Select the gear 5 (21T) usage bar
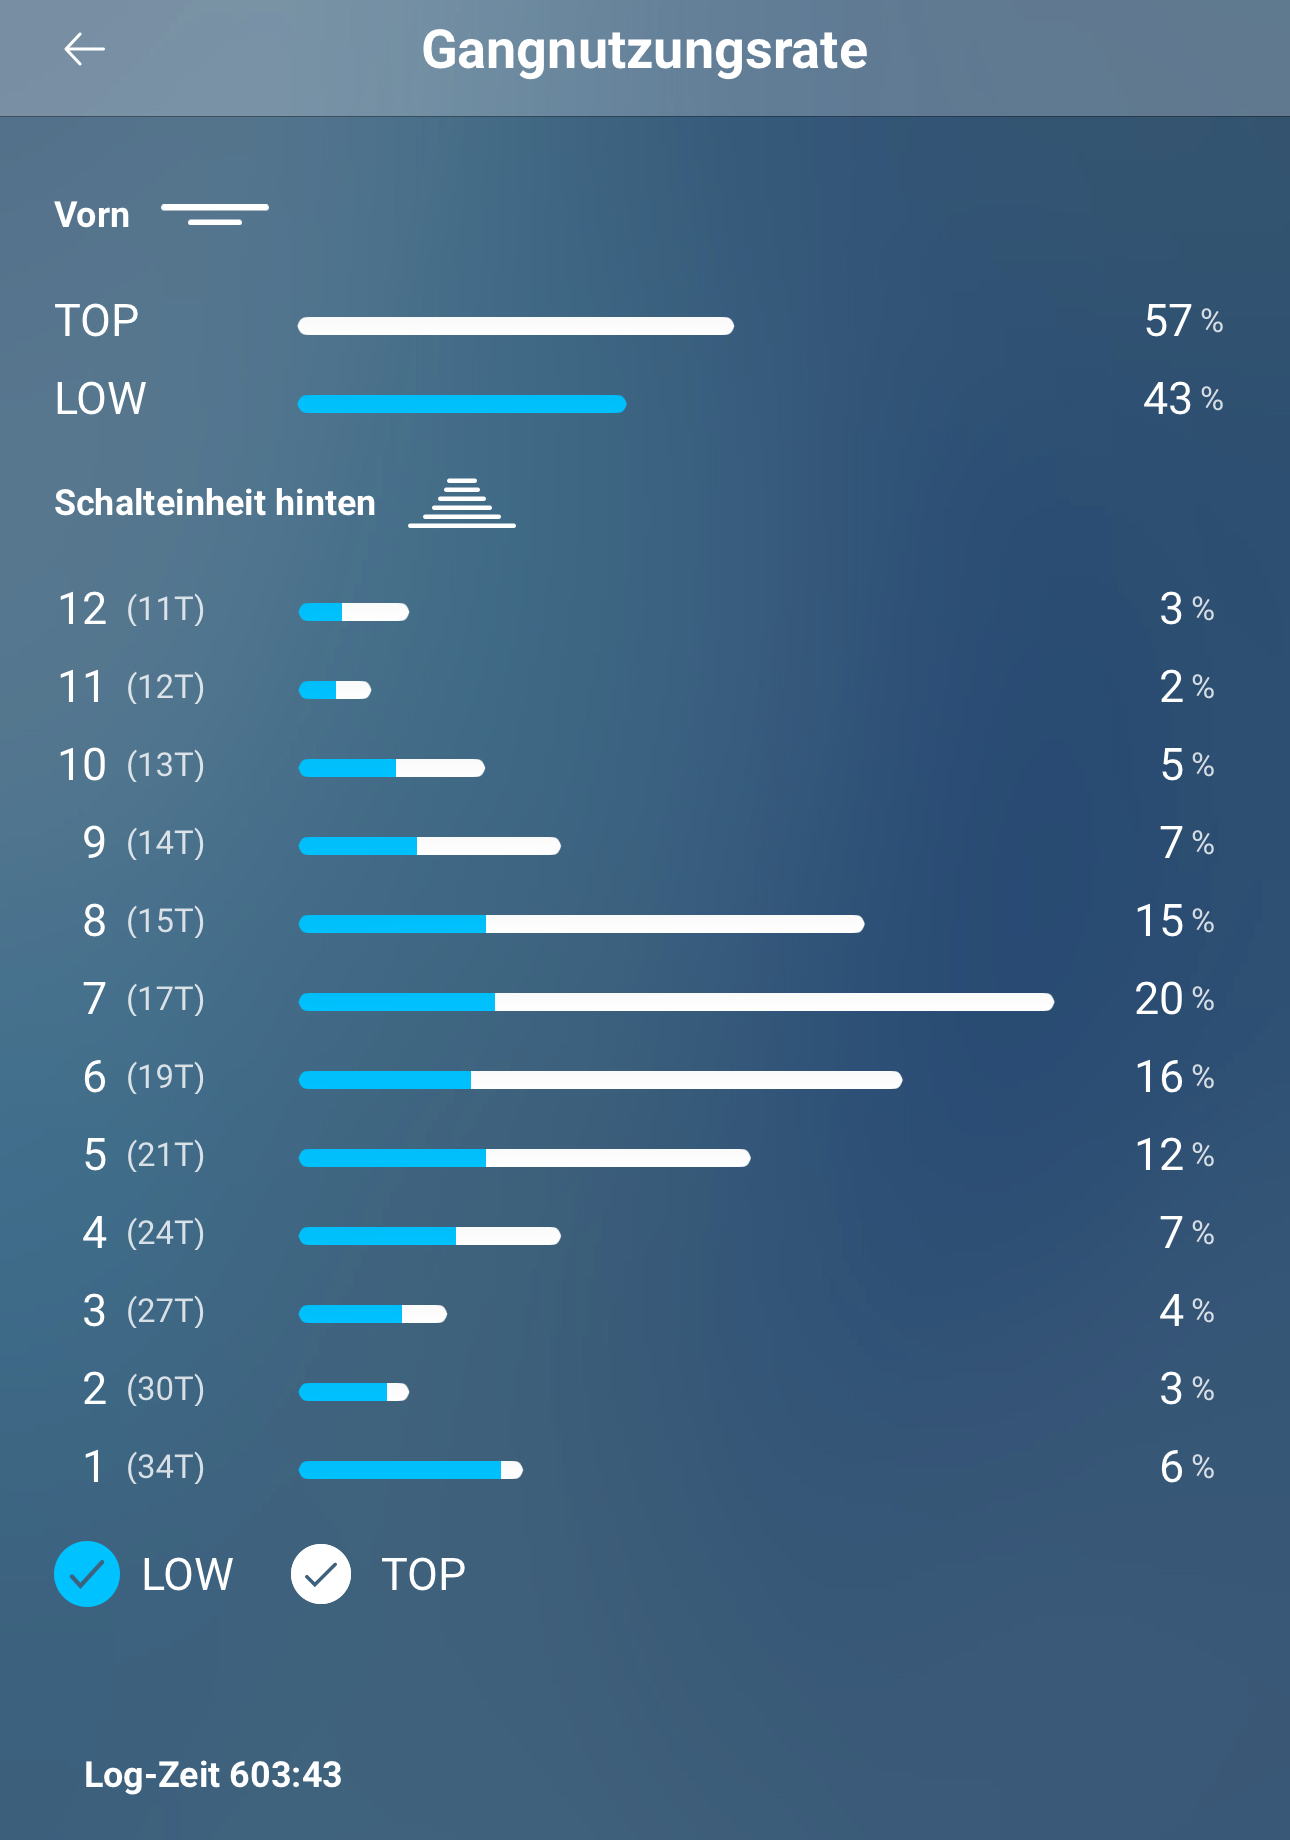The width and height of the screenshot is (1290, 1840). coord(524,1158)
